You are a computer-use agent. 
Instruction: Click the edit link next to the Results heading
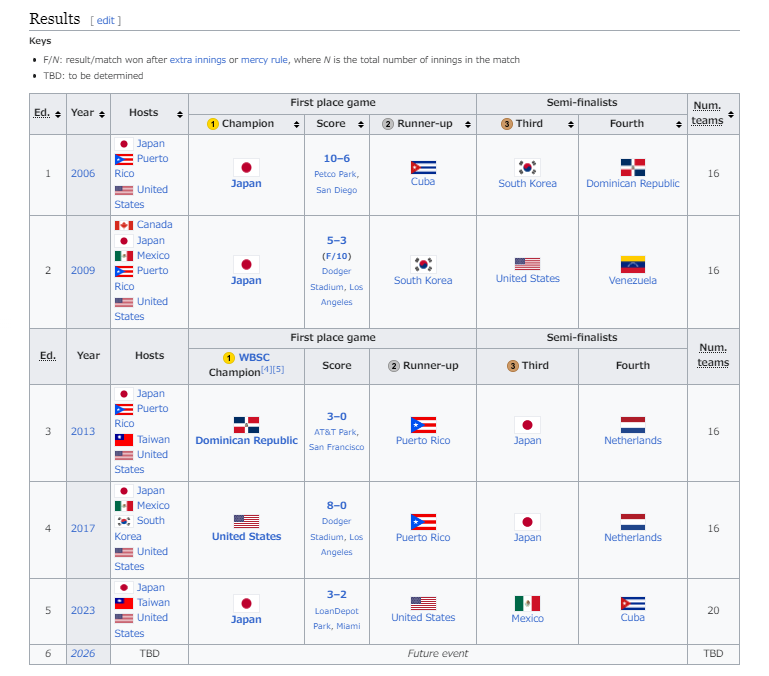coord(105,20)
